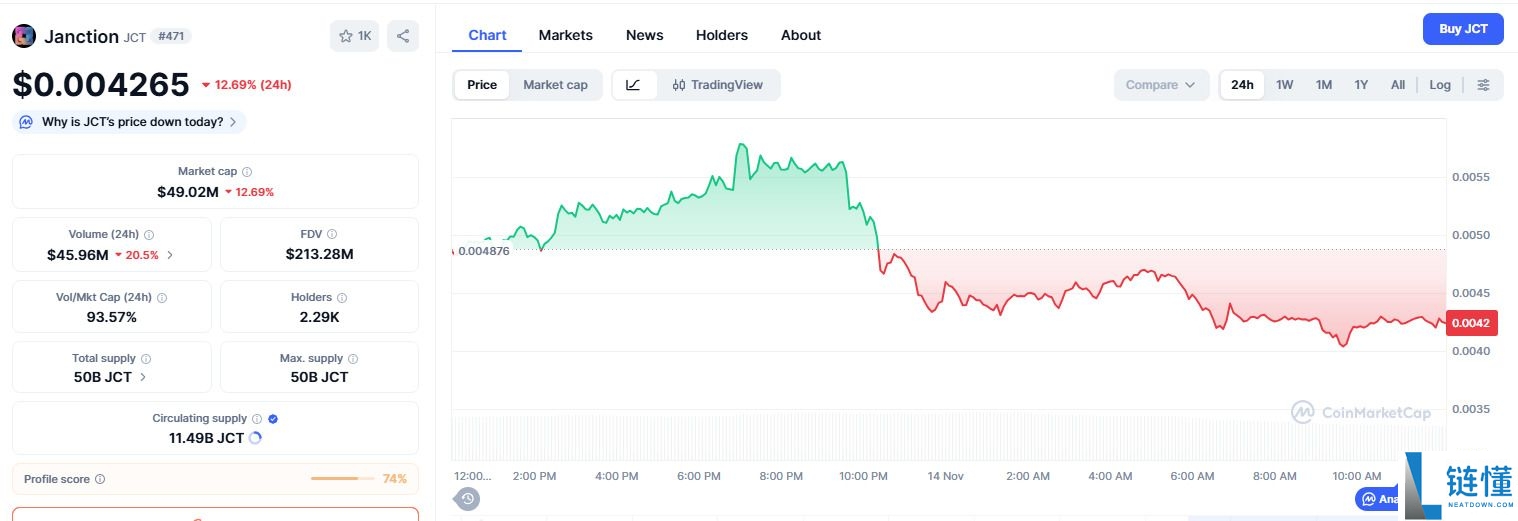Screen dimensions: 1518x521
Task: Open Why is JCT's price down today
Action: (131, 122)
